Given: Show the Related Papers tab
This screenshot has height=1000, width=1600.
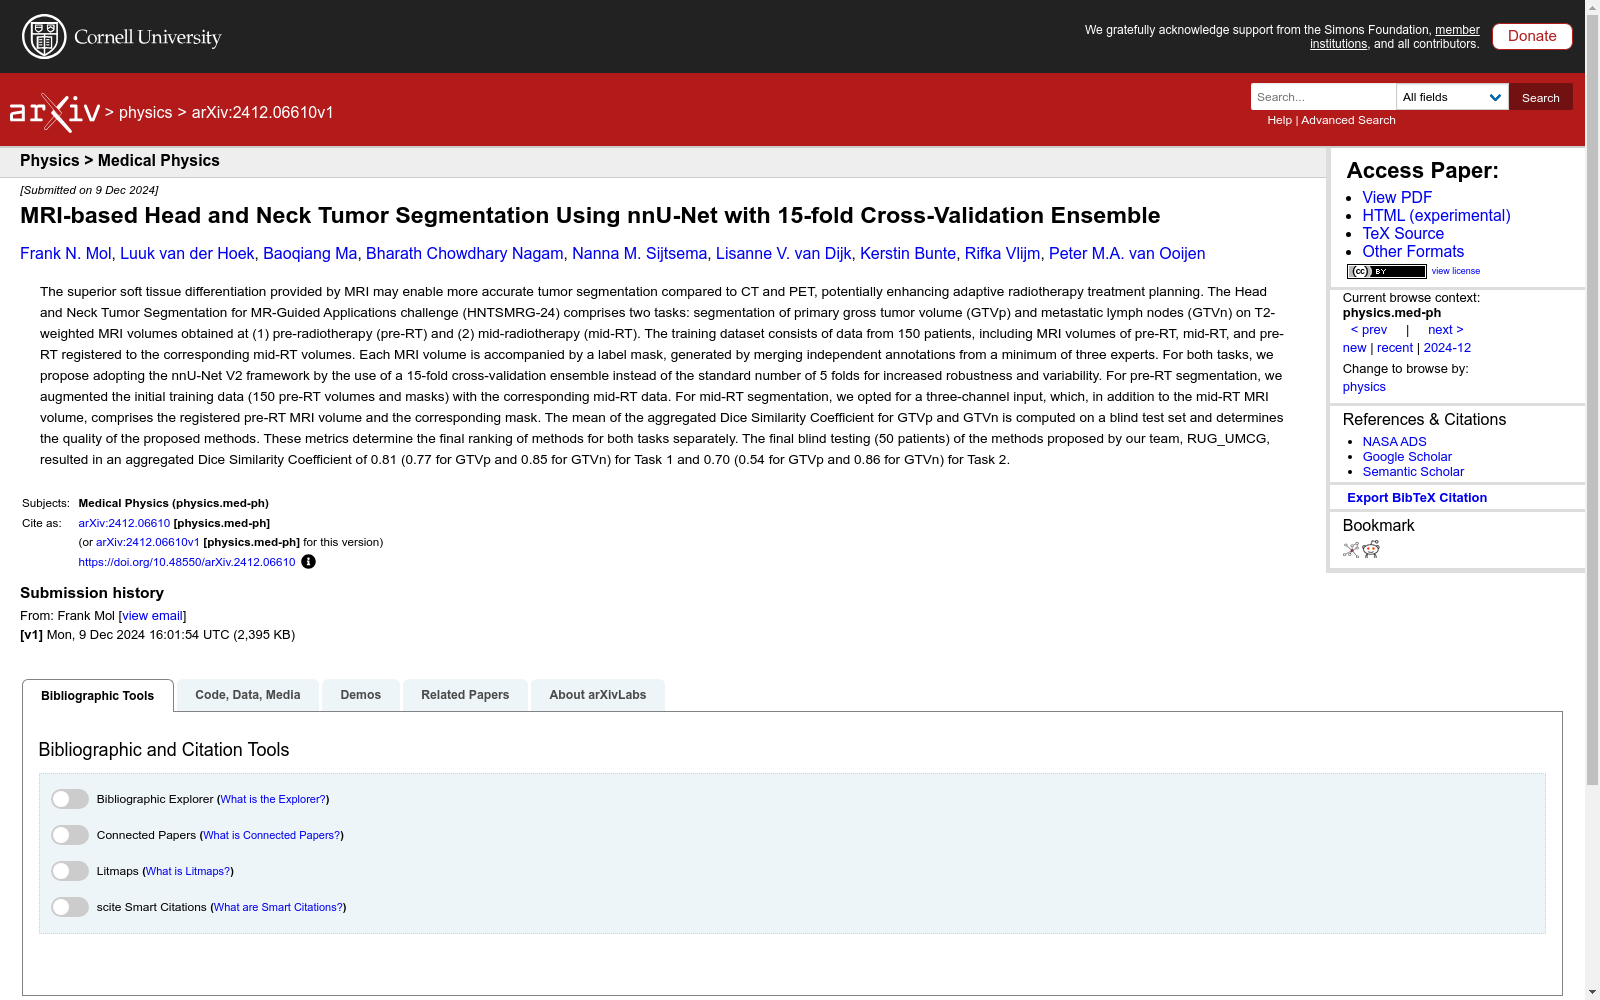Looking at the screenshot, I should 465,695.
